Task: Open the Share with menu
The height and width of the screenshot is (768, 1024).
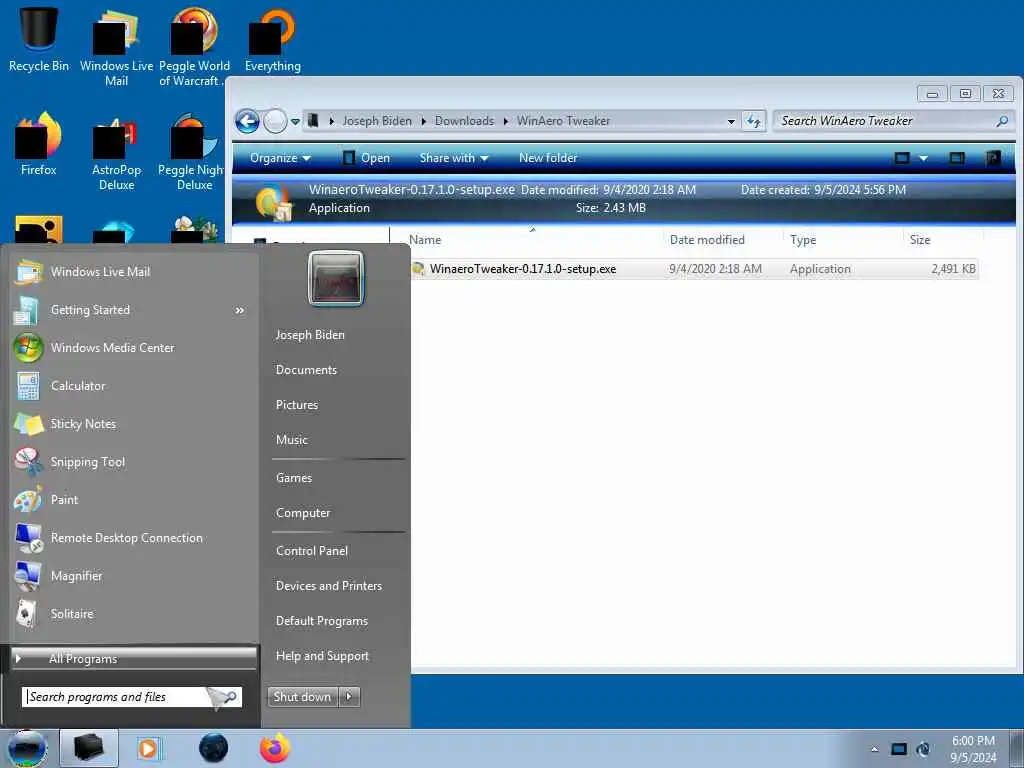Action: [x=454, y=158]
